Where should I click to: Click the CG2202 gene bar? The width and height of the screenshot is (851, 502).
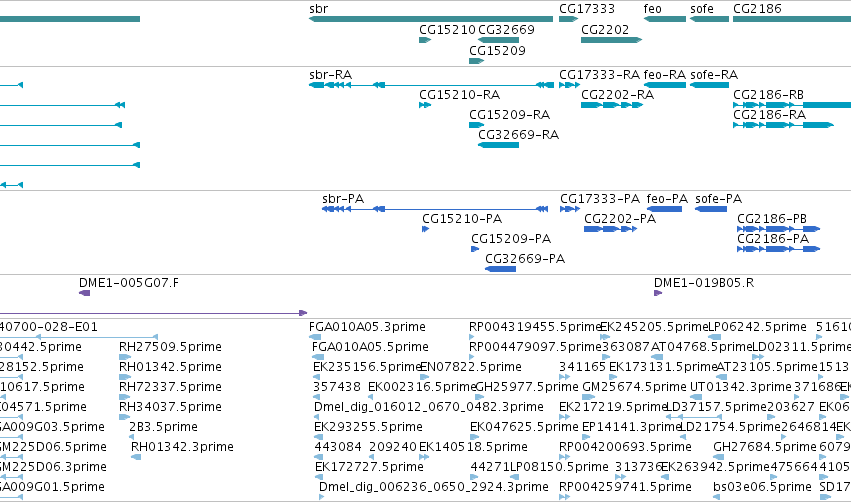[x=611, y=40]
